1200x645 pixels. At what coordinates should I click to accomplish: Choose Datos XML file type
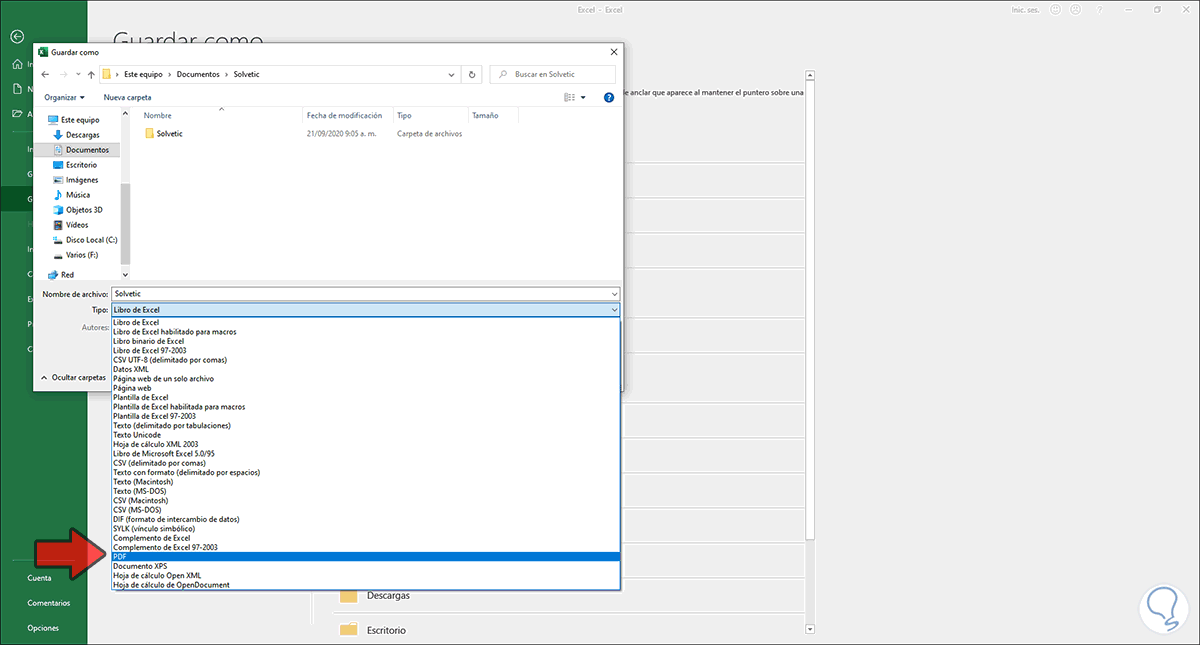(x=366, y=369)
